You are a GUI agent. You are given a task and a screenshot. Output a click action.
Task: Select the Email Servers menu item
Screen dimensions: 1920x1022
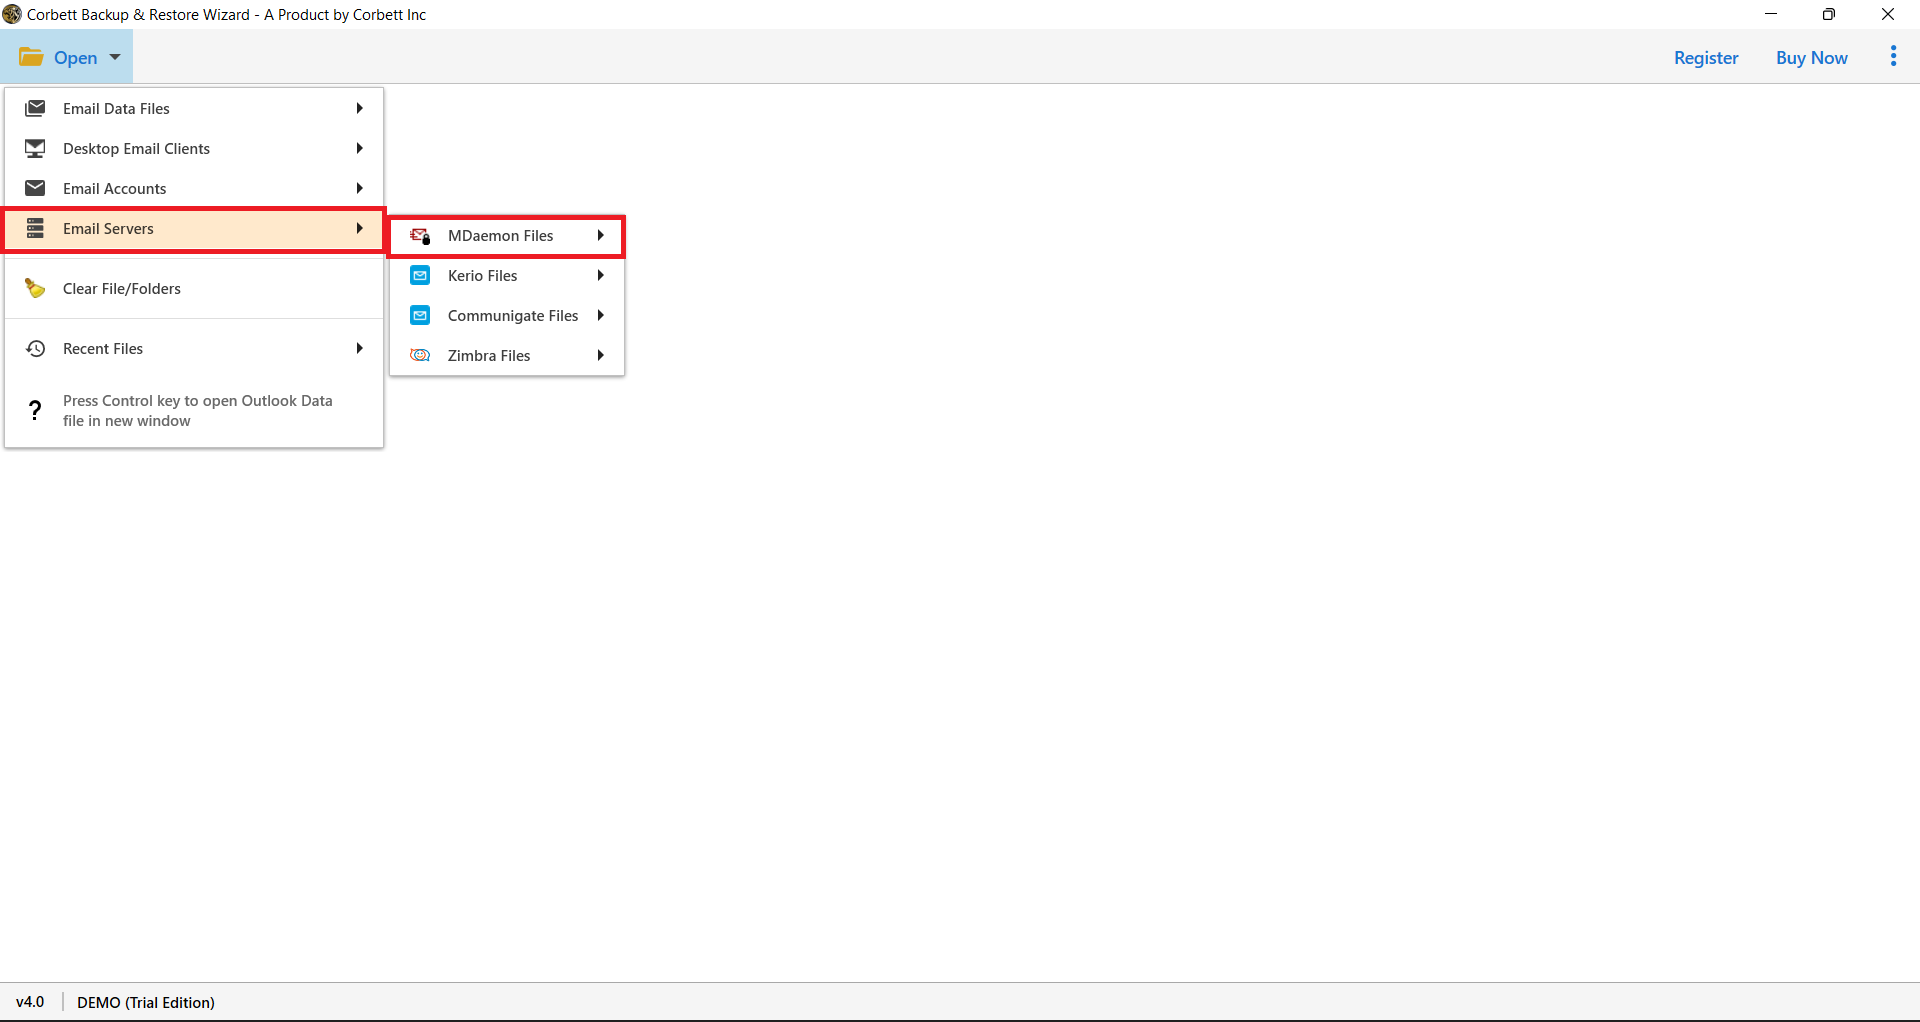pyautogui.click(x=194, y=228)
